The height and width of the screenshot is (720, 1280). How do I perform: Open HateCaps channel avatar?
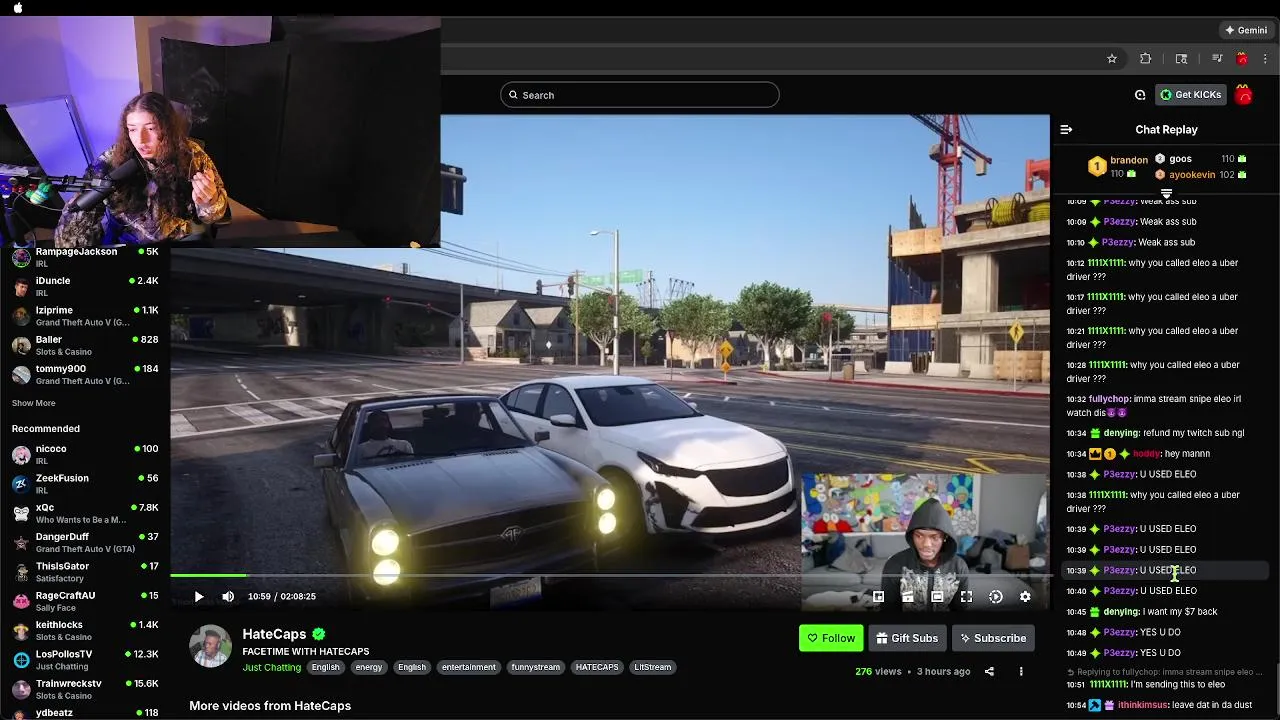pos(211,647)
